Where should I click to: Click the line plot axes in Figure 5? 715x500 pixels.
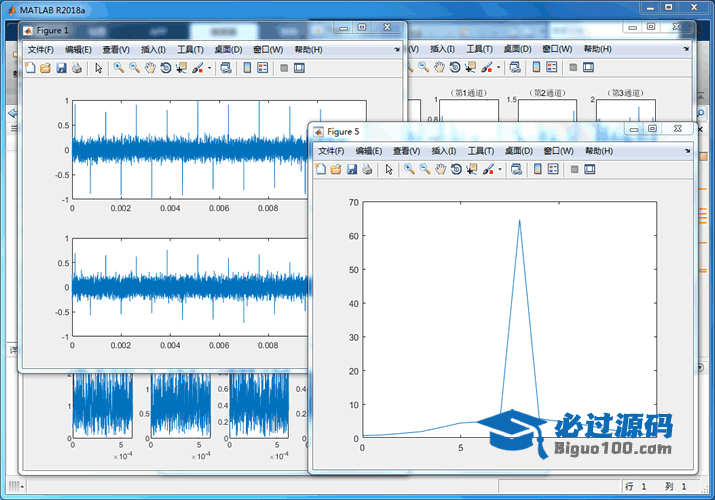click(x=509, y=320)
